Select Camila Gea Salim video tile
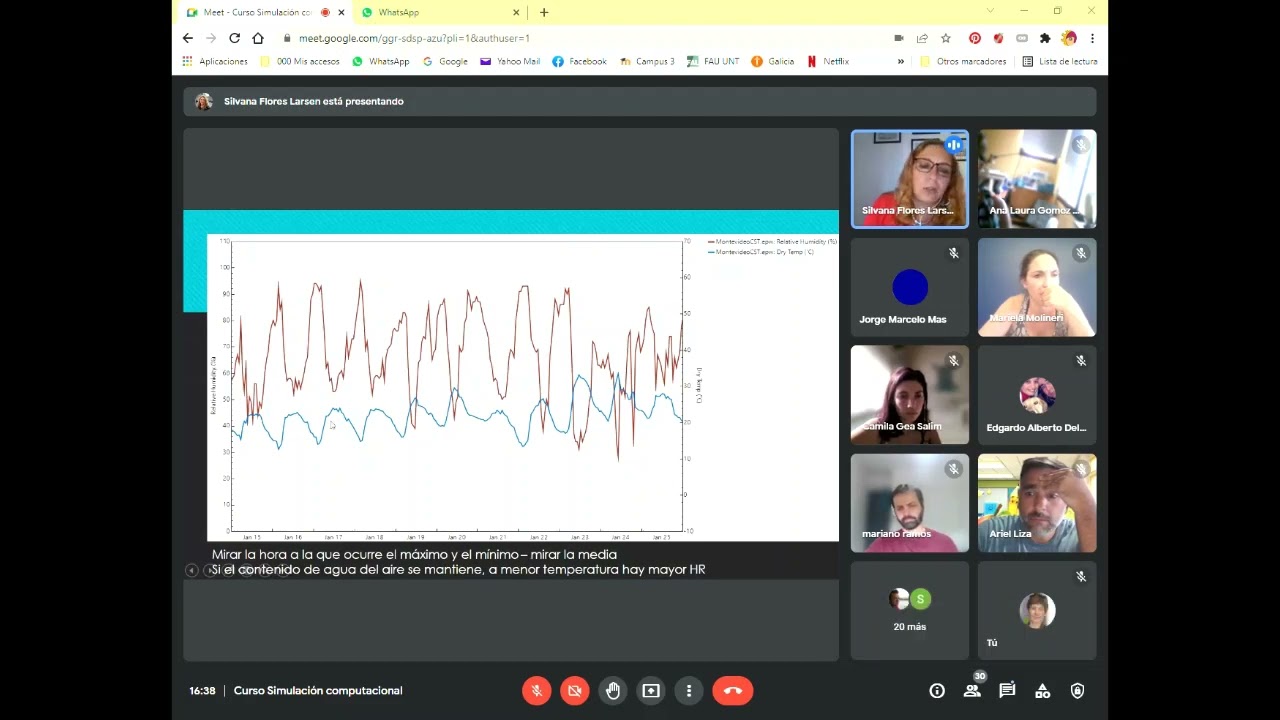 909,395
